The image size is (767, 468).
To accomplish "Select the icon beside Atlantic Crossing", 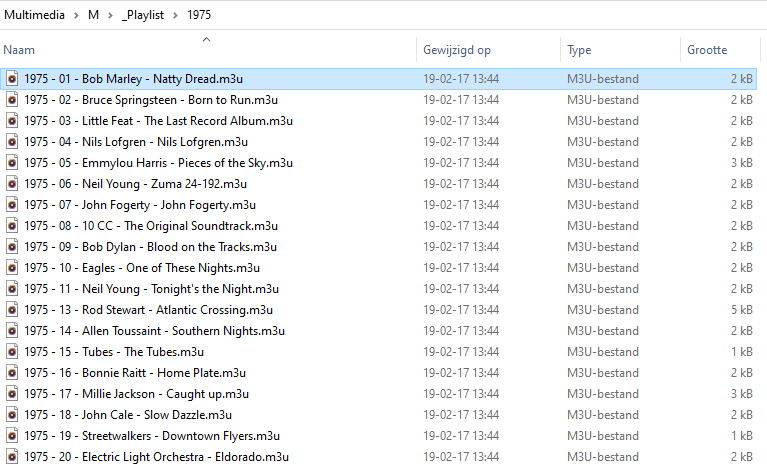I will [12, 310].
